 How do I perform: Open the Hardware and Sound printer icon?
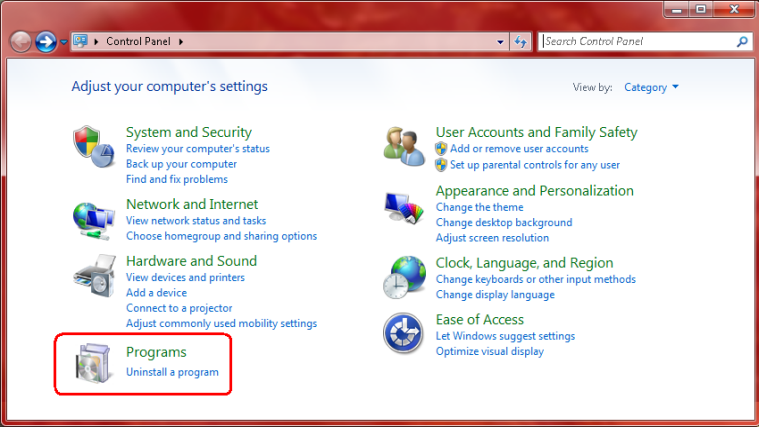pos(95,276)
